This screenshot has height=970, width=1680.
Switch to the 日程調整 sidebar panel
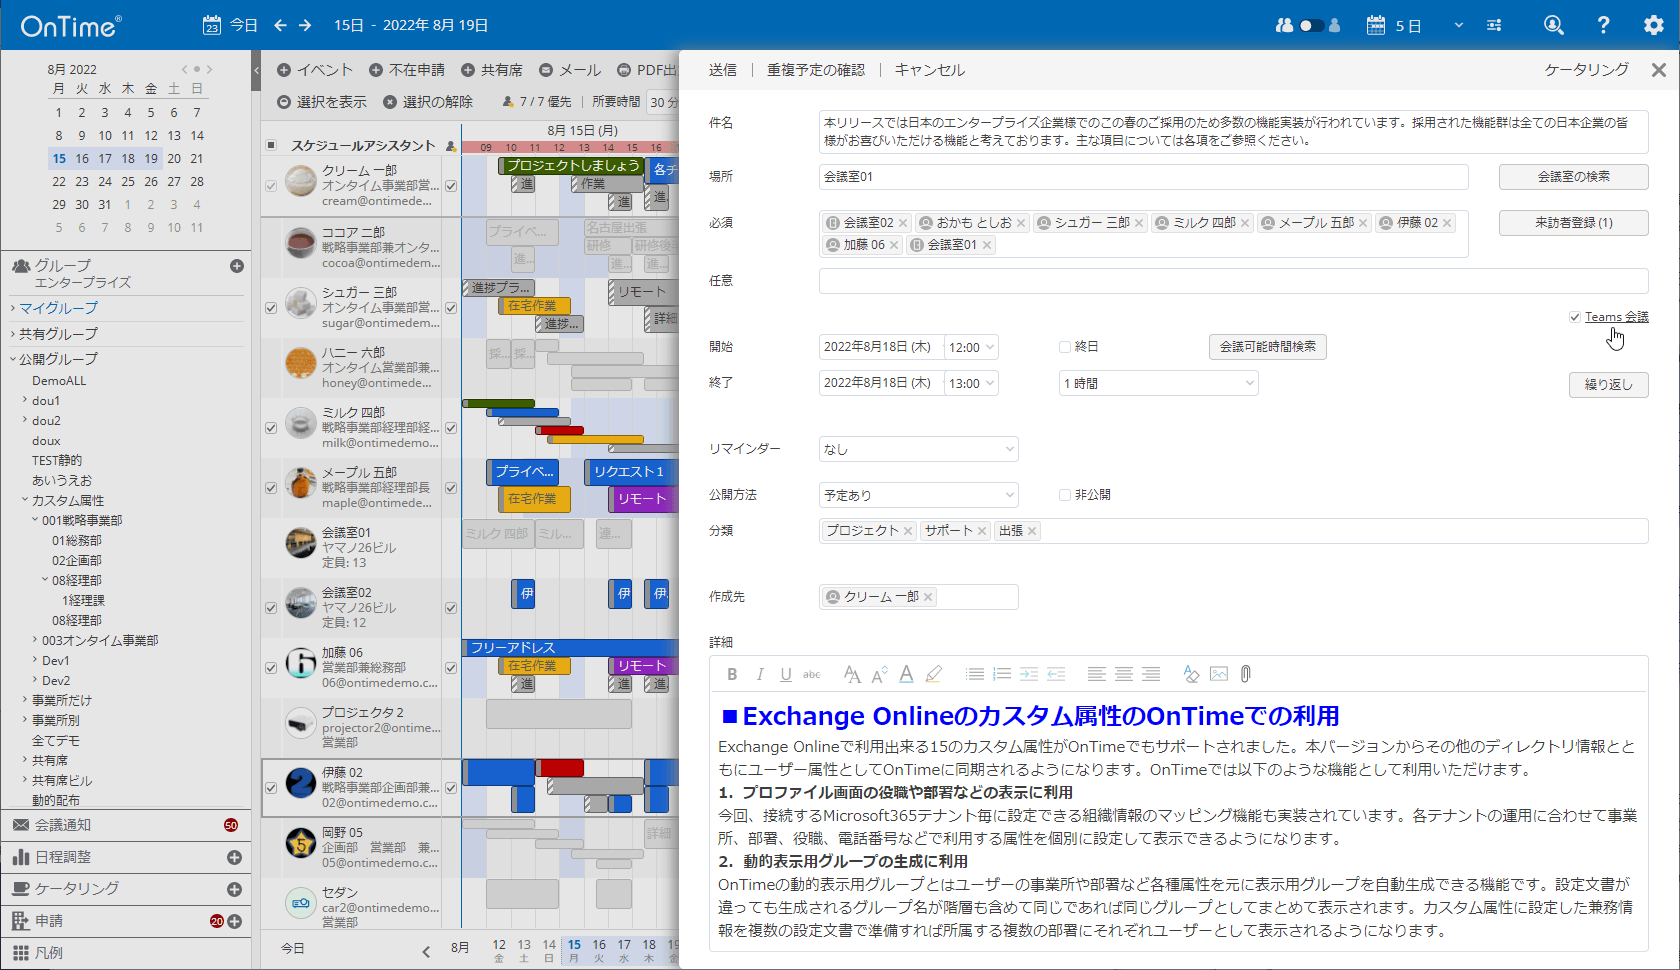60,857
